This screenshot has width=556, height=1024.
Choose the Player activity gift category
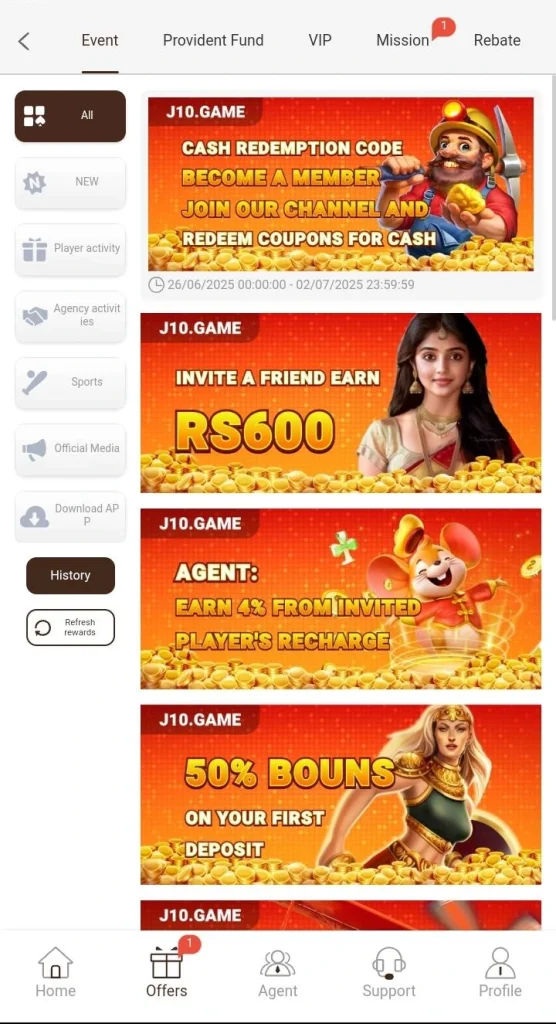tap(71, 249)
